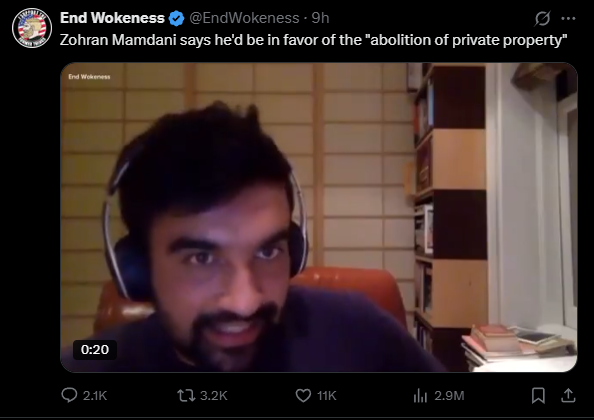594x420 pixels.
Task: Click the blue verified checkmark badge
Action: 176,18
